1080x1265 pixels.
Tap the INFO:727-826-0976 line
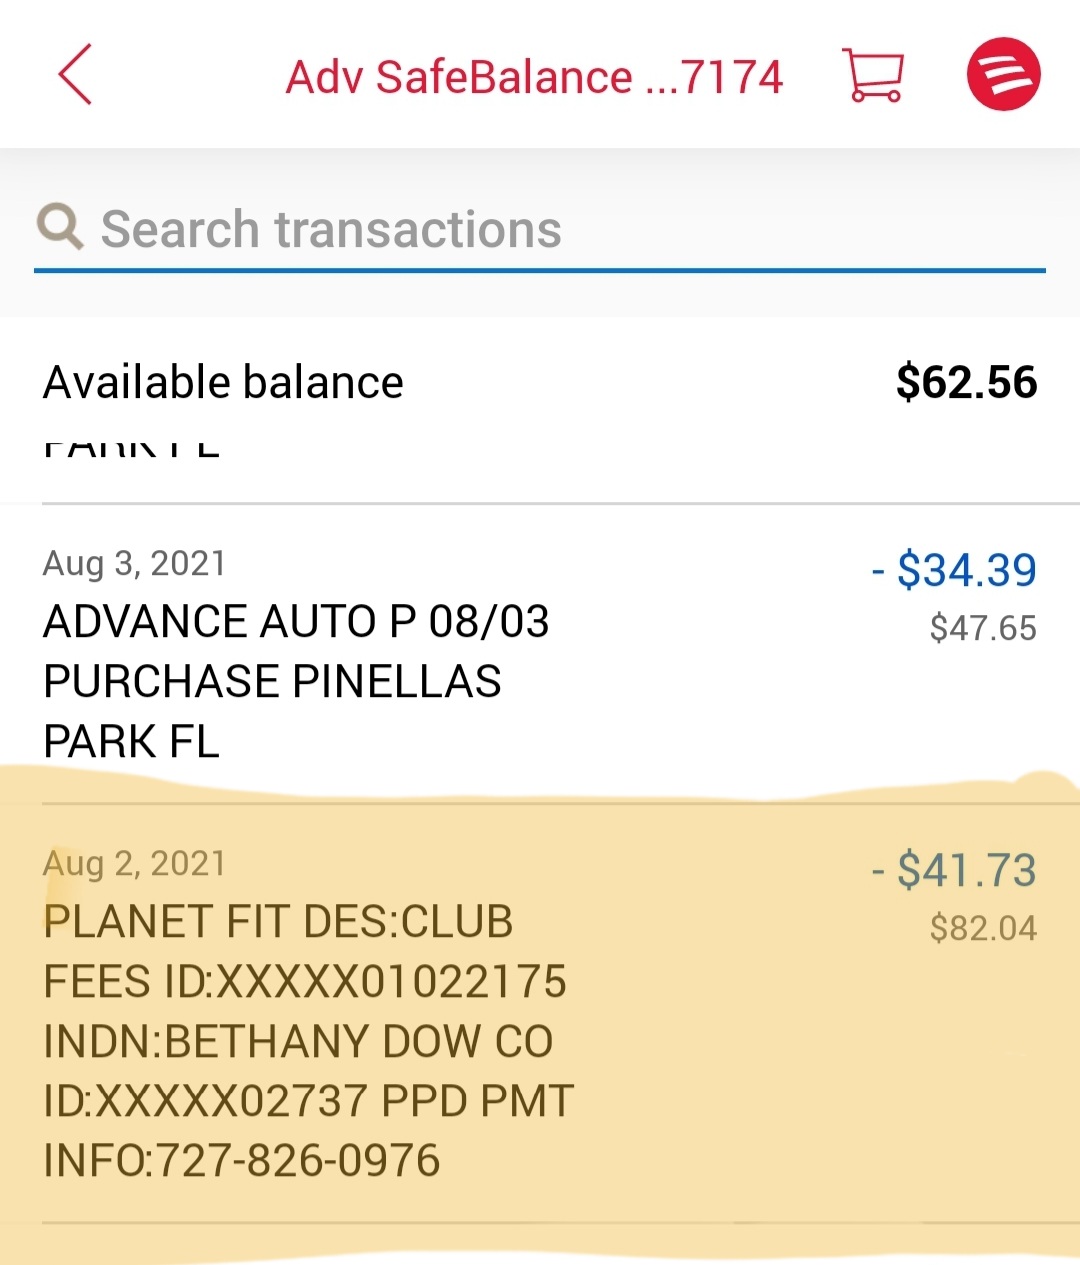pyautogui.click(x=242, y=1160)
